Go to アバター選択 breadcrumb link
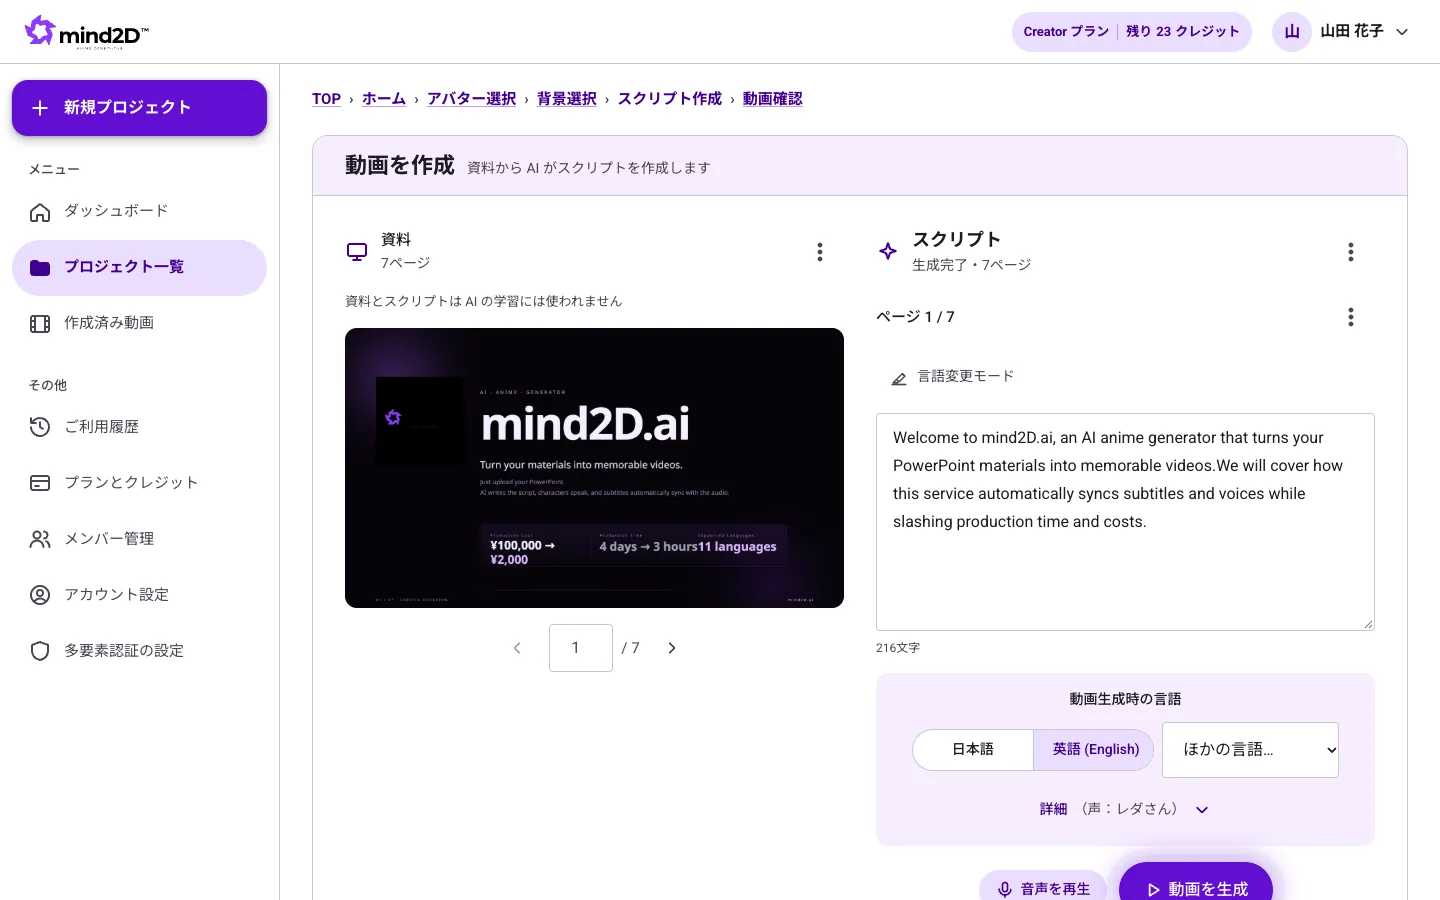 point(472,99)
